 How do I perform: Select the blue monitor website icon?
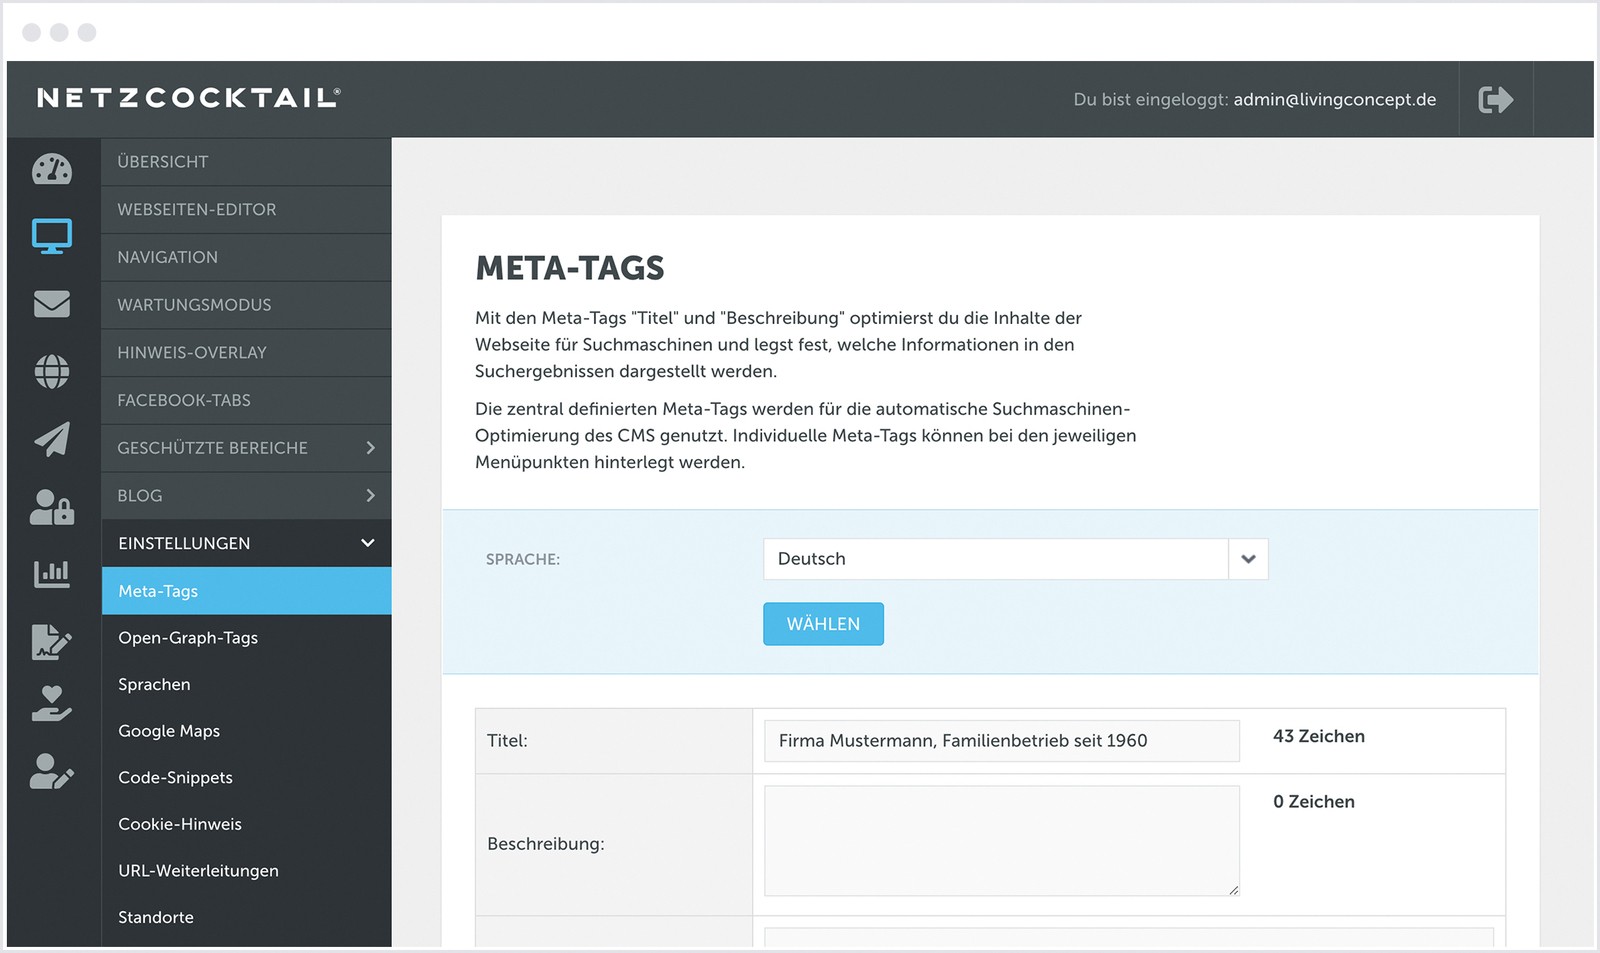[x=52, y=237]
